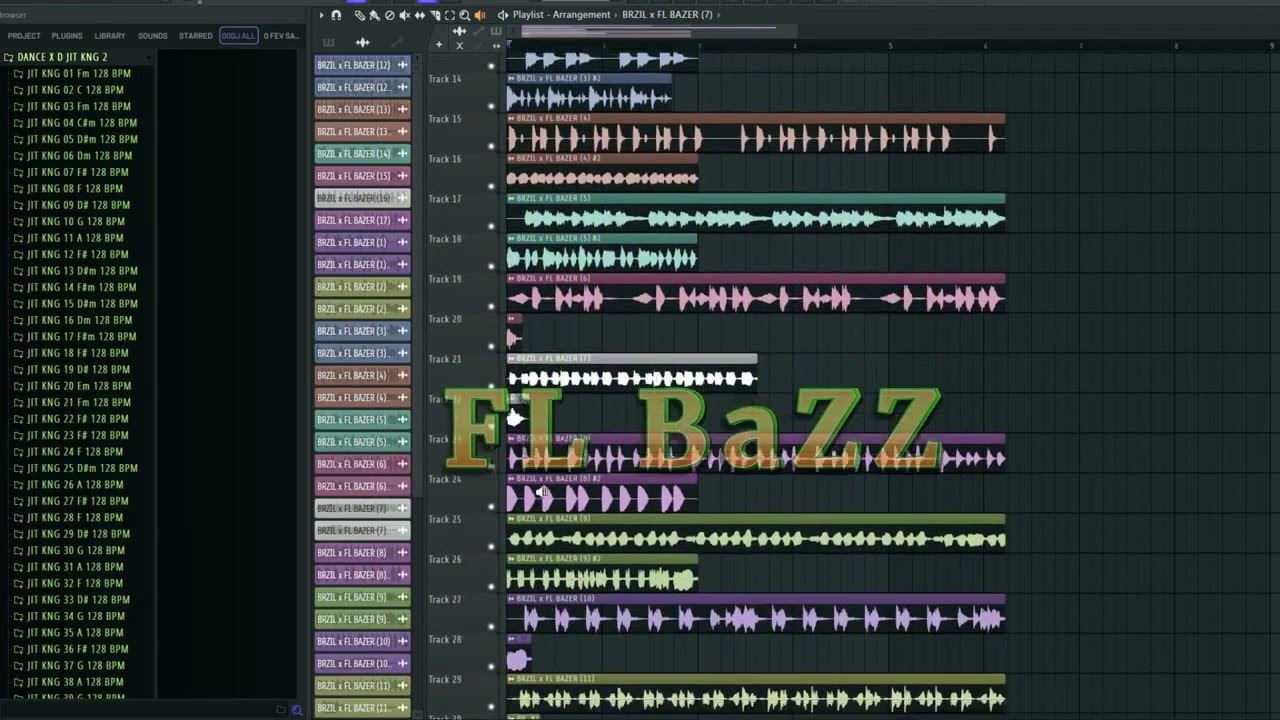This screenshot has width=1280, height=720.
Task: Open clip menu of BRZIL x FL BAZER (9) on Track 25
Action: point(511,518)
